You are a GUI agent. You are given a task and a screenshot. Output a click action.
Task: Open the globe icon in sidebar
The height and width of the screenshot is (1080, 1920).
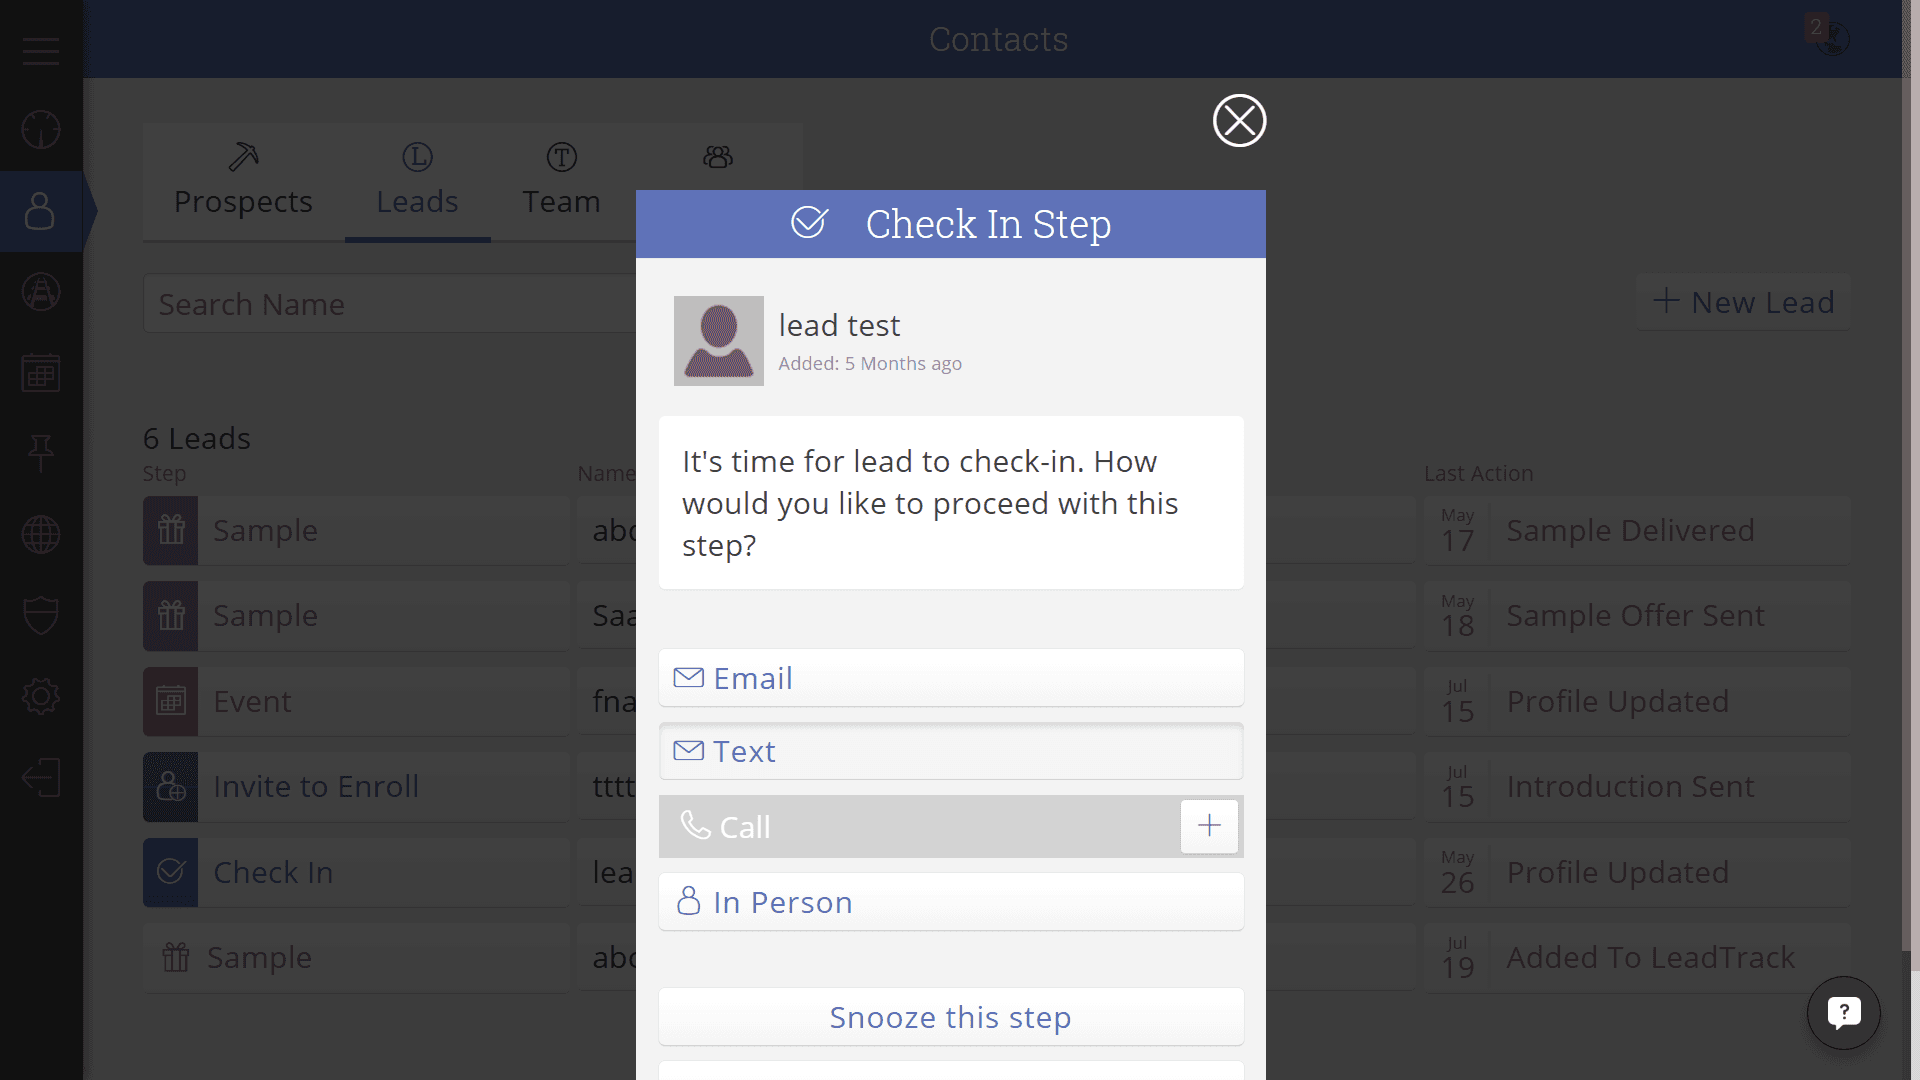pyautogui.click(x=41, y=535)
